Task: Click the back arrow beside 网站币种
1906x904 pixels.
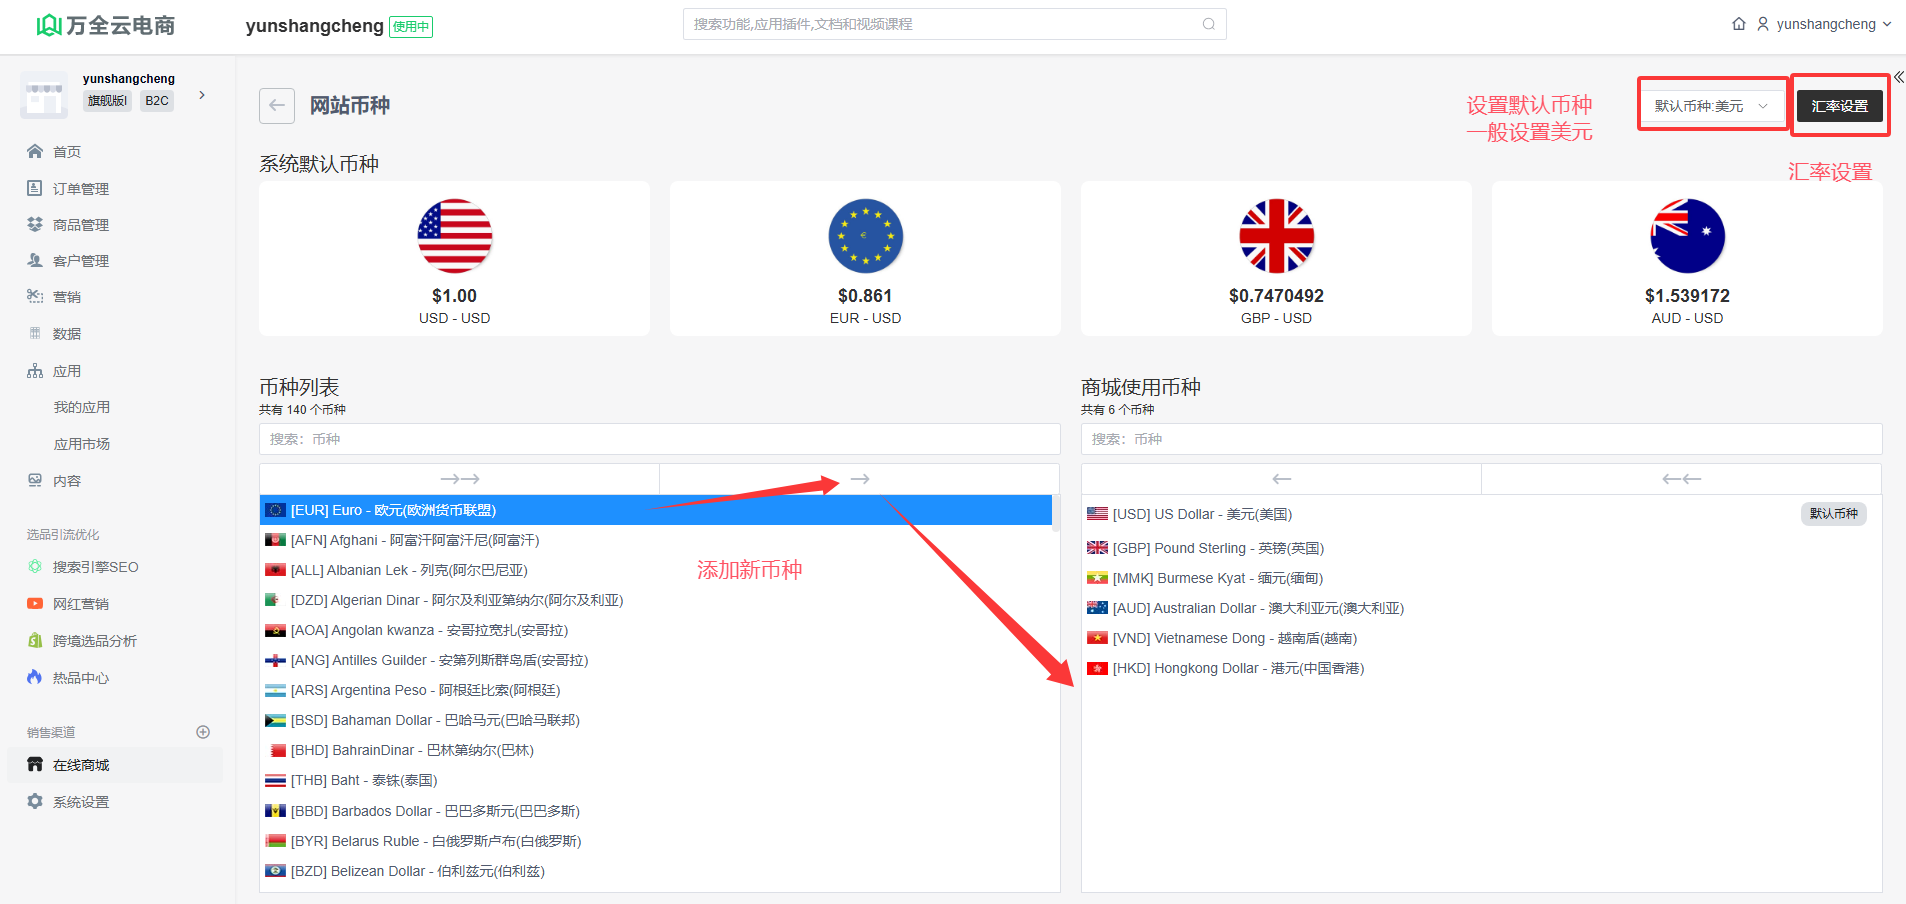Action: coord(277,106)
